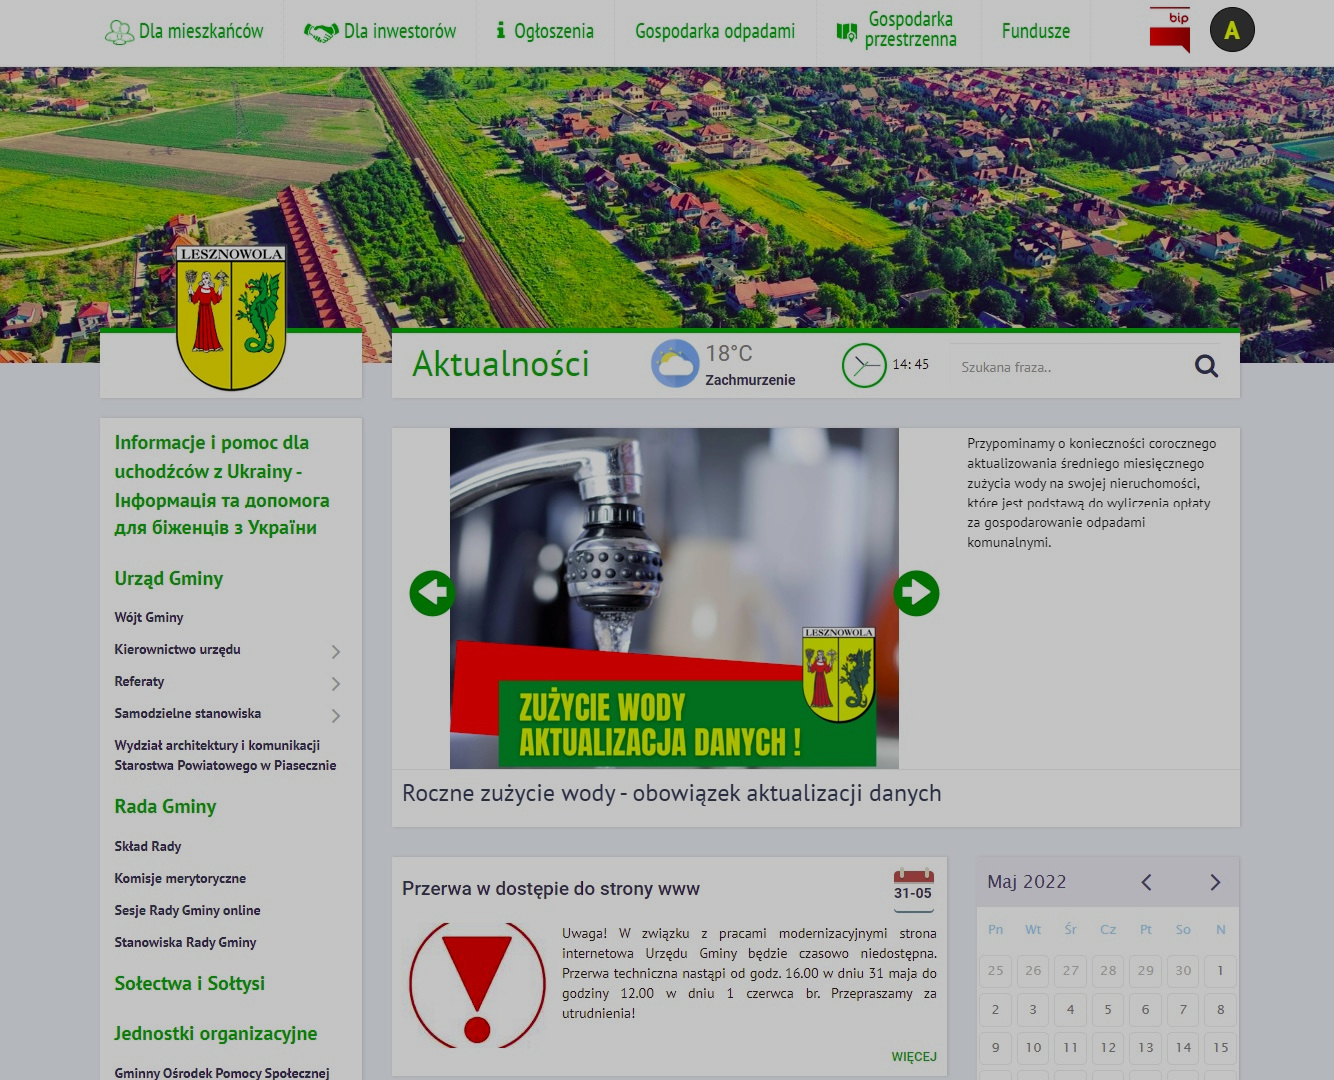Viewport: 1334px width, 1080px height.
Task: Go to previous slide with left arrow
Action: (x=432, y=593)
